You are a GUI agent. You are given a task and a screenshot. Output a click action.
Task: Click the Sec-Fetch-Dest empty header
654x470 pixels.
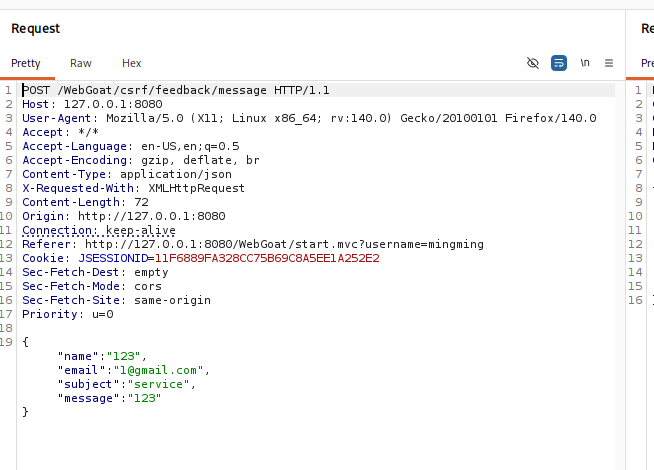(x=95, y=272)
